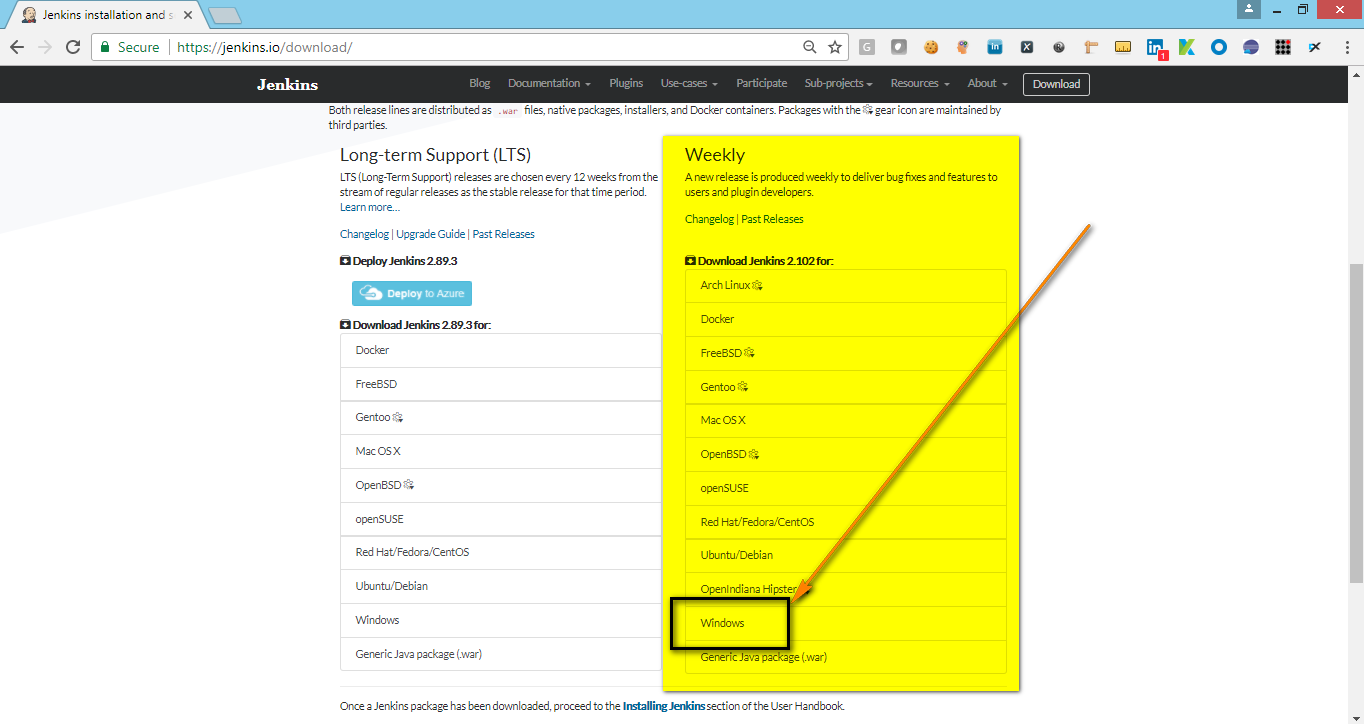Screen dimensions: 1364x724
Task: Open zoom via the magnifier icon in address bar
Action: coord(811,47)
